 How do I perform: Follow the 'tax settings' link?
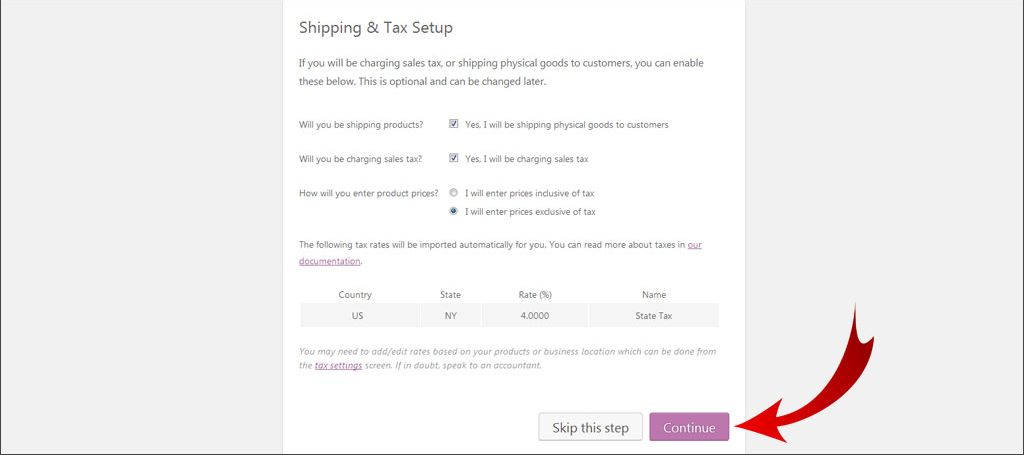[x=338, y=366]
